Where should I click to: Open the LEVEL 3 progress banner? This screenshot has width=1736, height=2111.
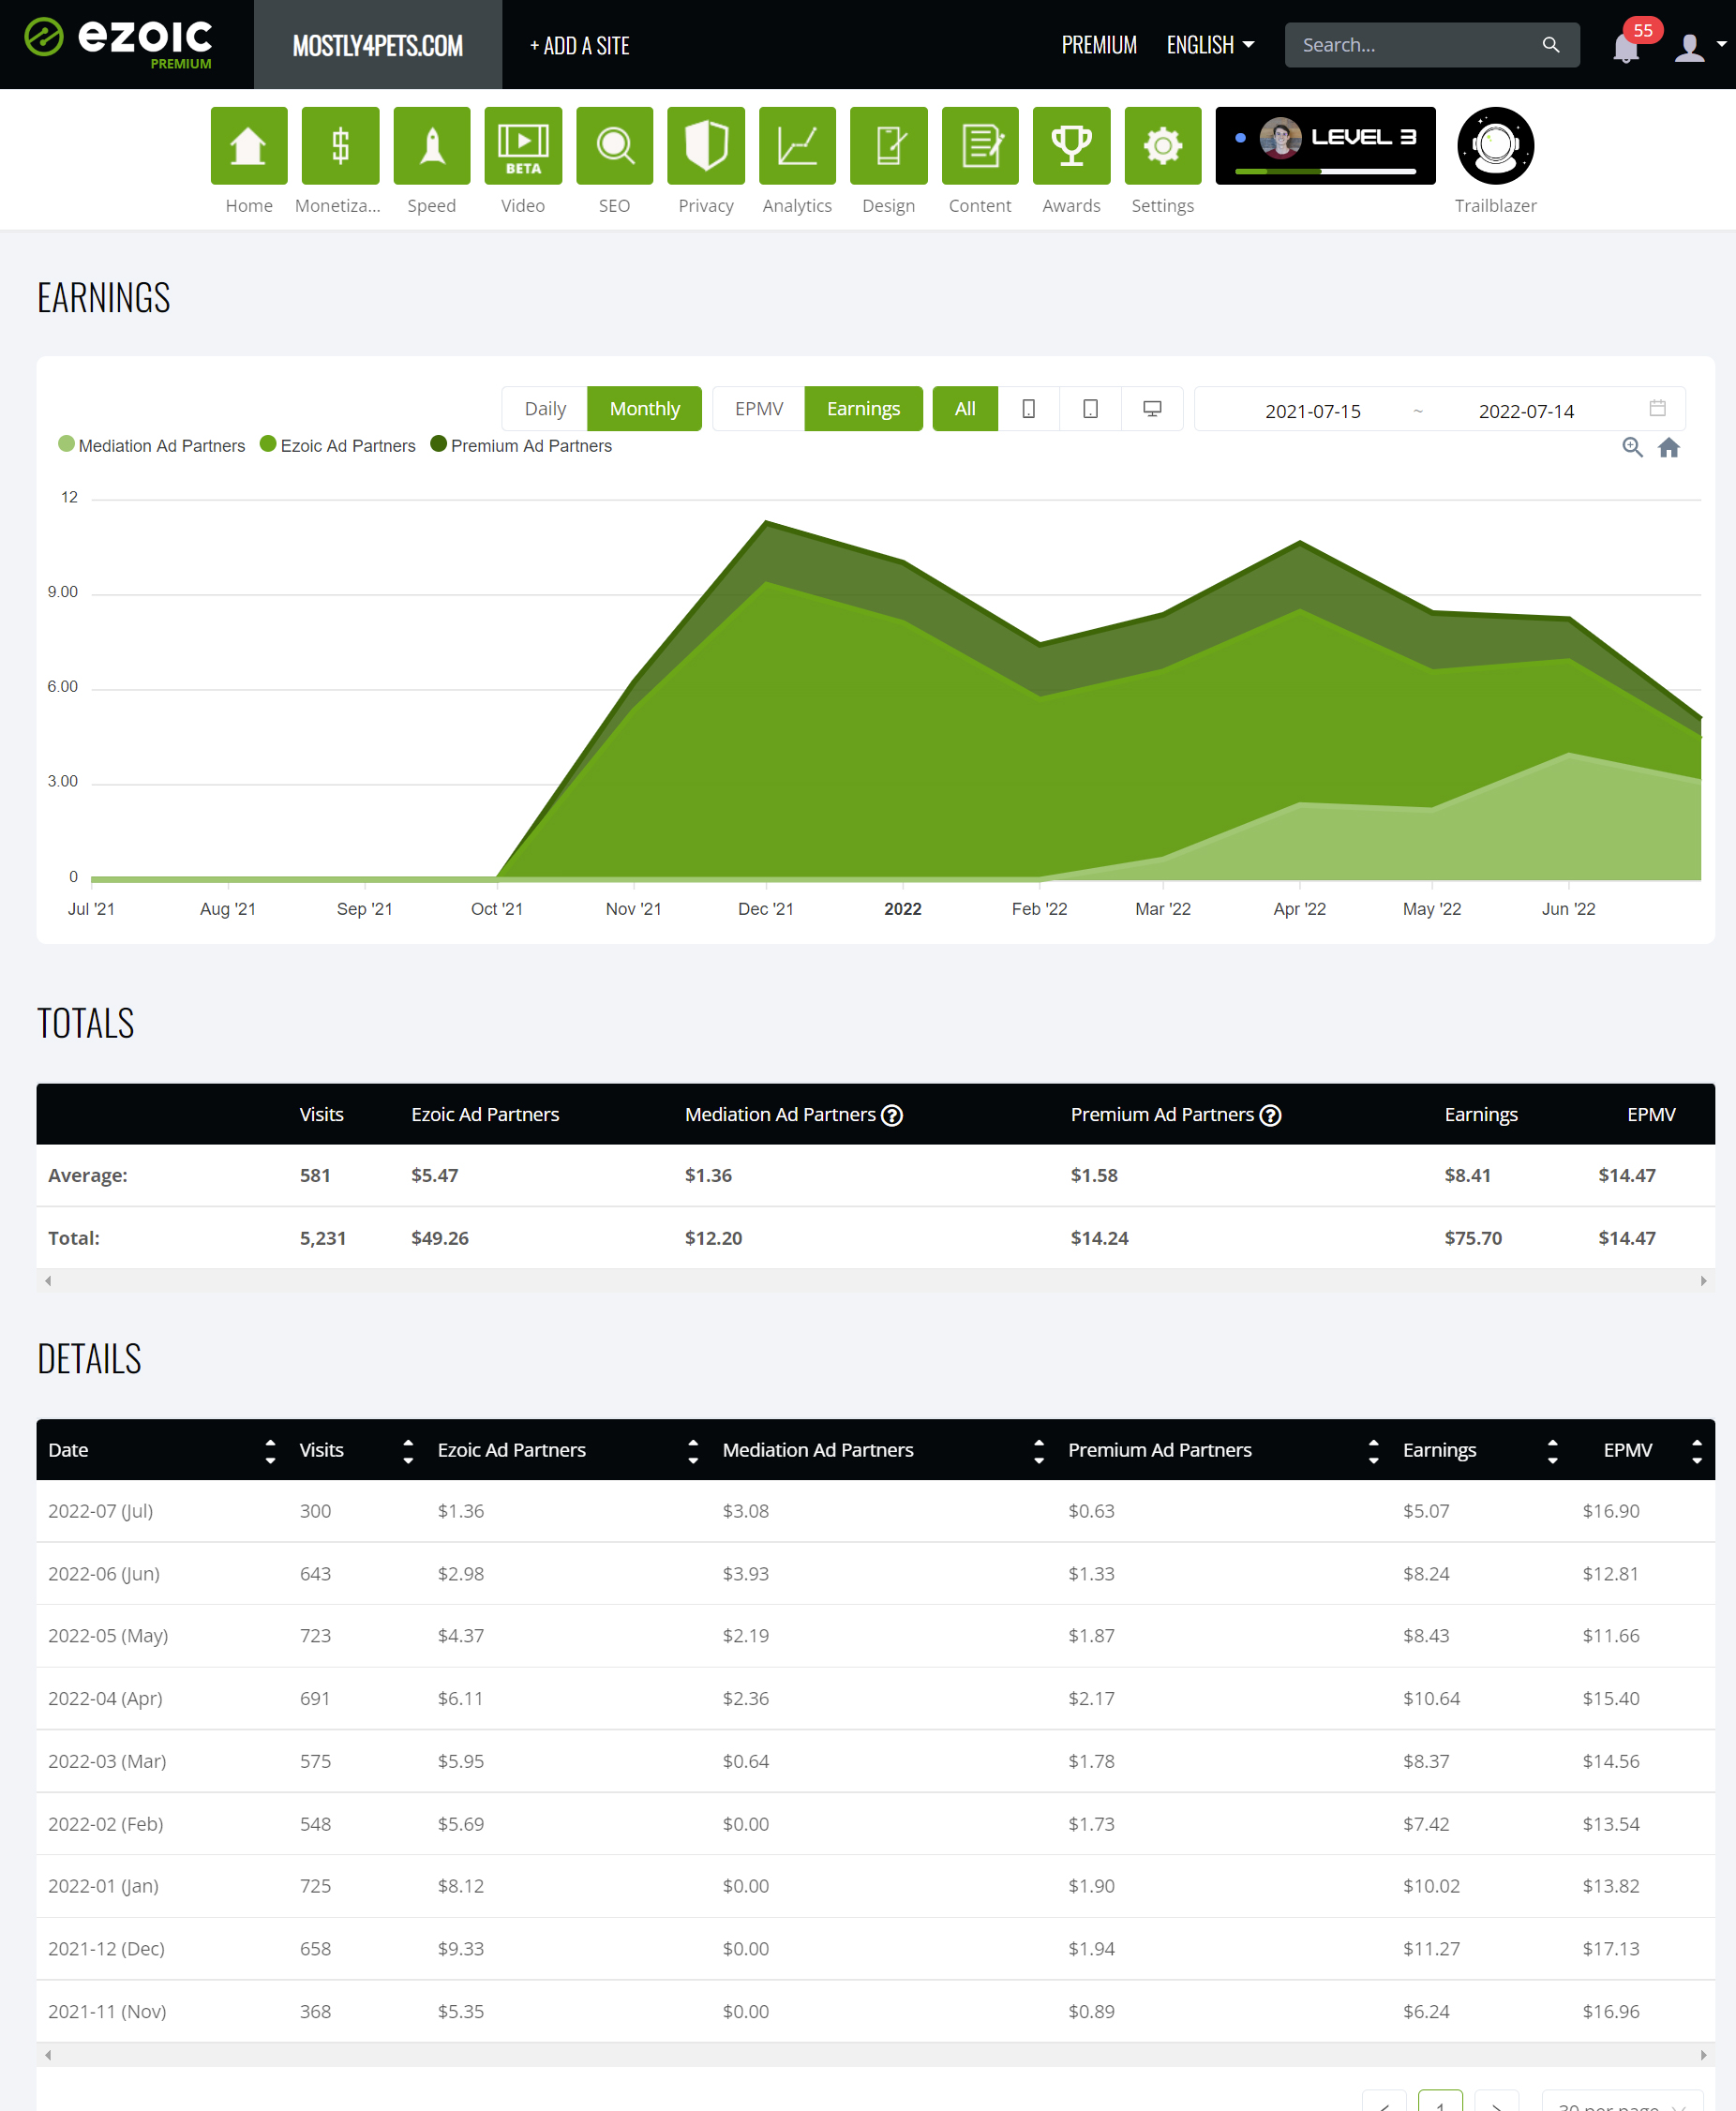tap(1325, 146)
